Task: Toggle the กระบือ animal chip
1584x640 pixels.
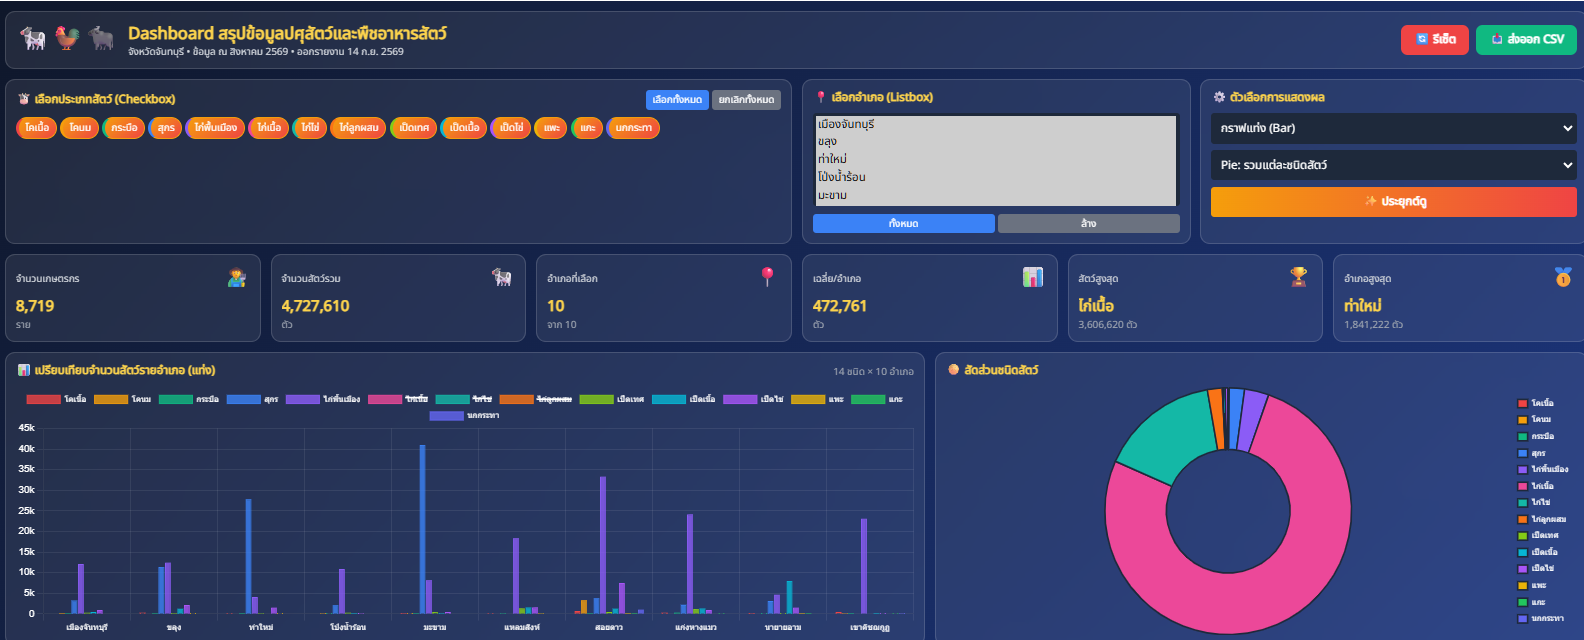Action: pyautogui.click(x=124, y=128)
